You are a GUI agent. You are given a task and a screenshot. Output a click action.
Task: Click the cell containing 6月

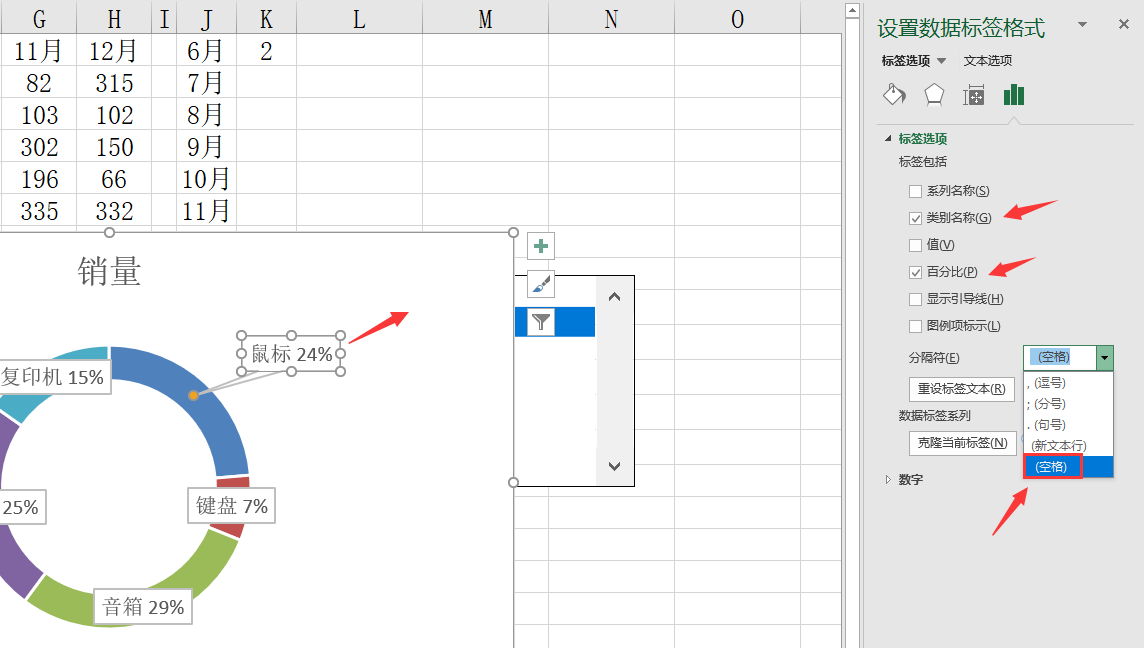pos(206,51)
